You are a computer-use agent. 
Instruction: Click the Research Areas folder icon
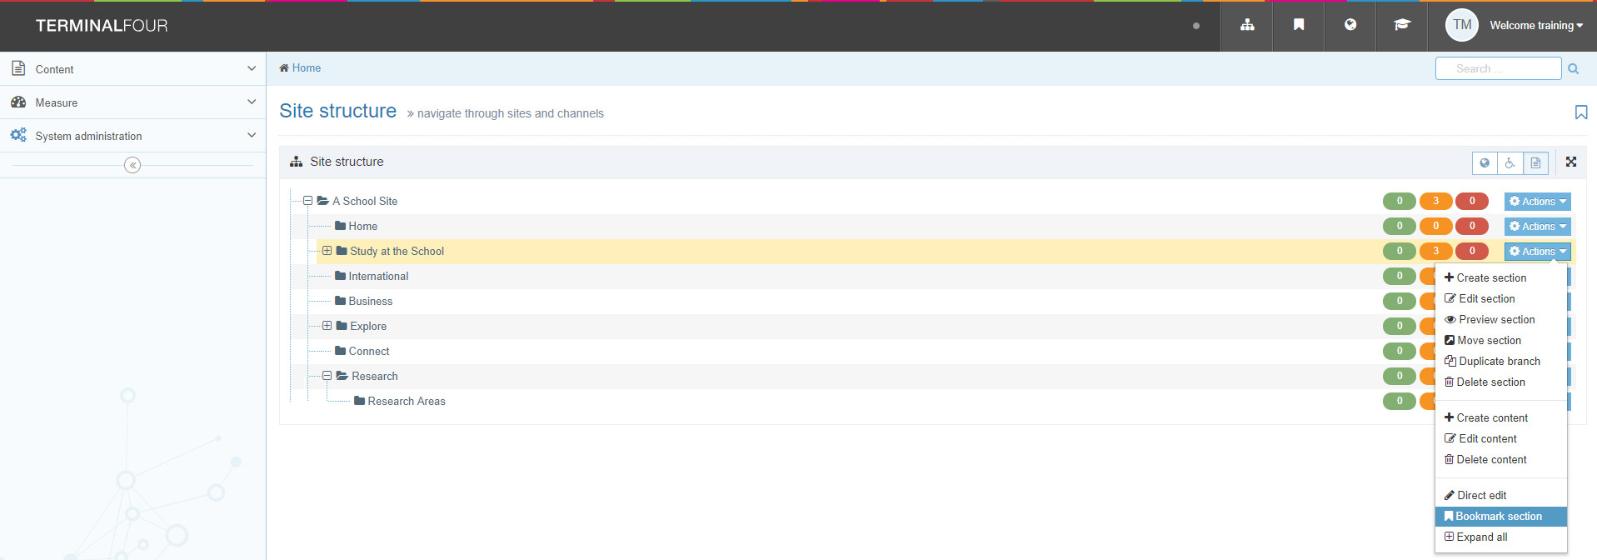pyautogui.click(x=359, y=401)
